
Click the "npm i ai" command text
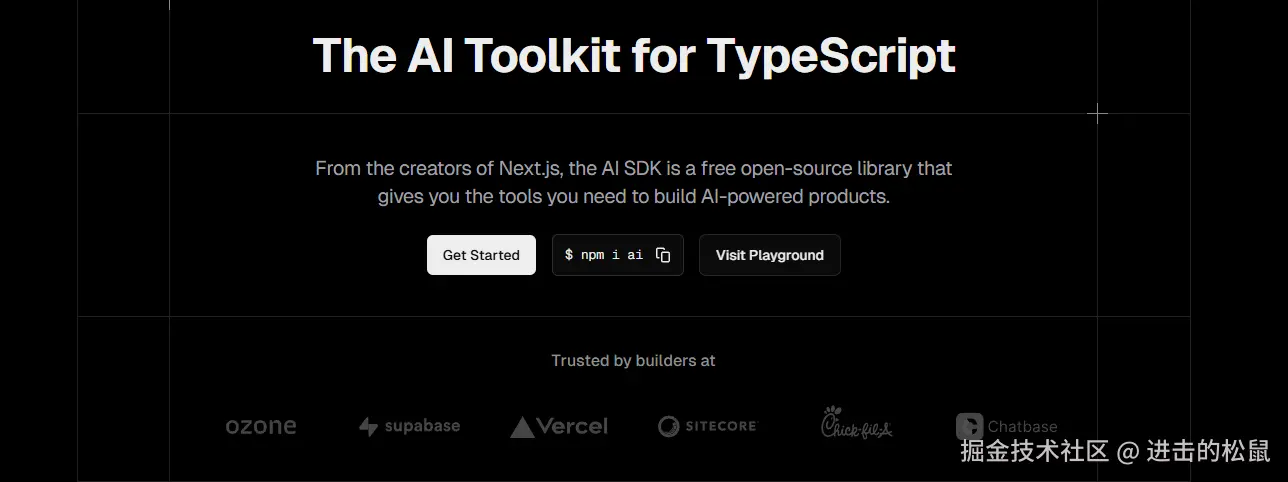pos(611,255)
